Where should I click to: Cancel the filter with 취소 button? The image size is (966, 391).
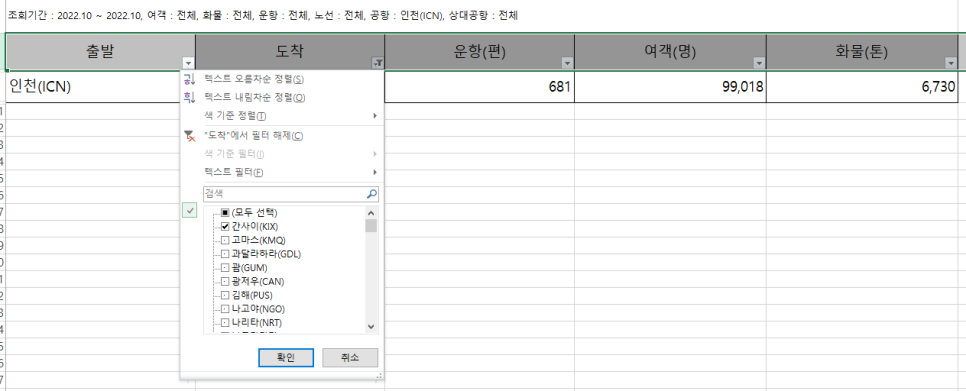click(350, 358)
